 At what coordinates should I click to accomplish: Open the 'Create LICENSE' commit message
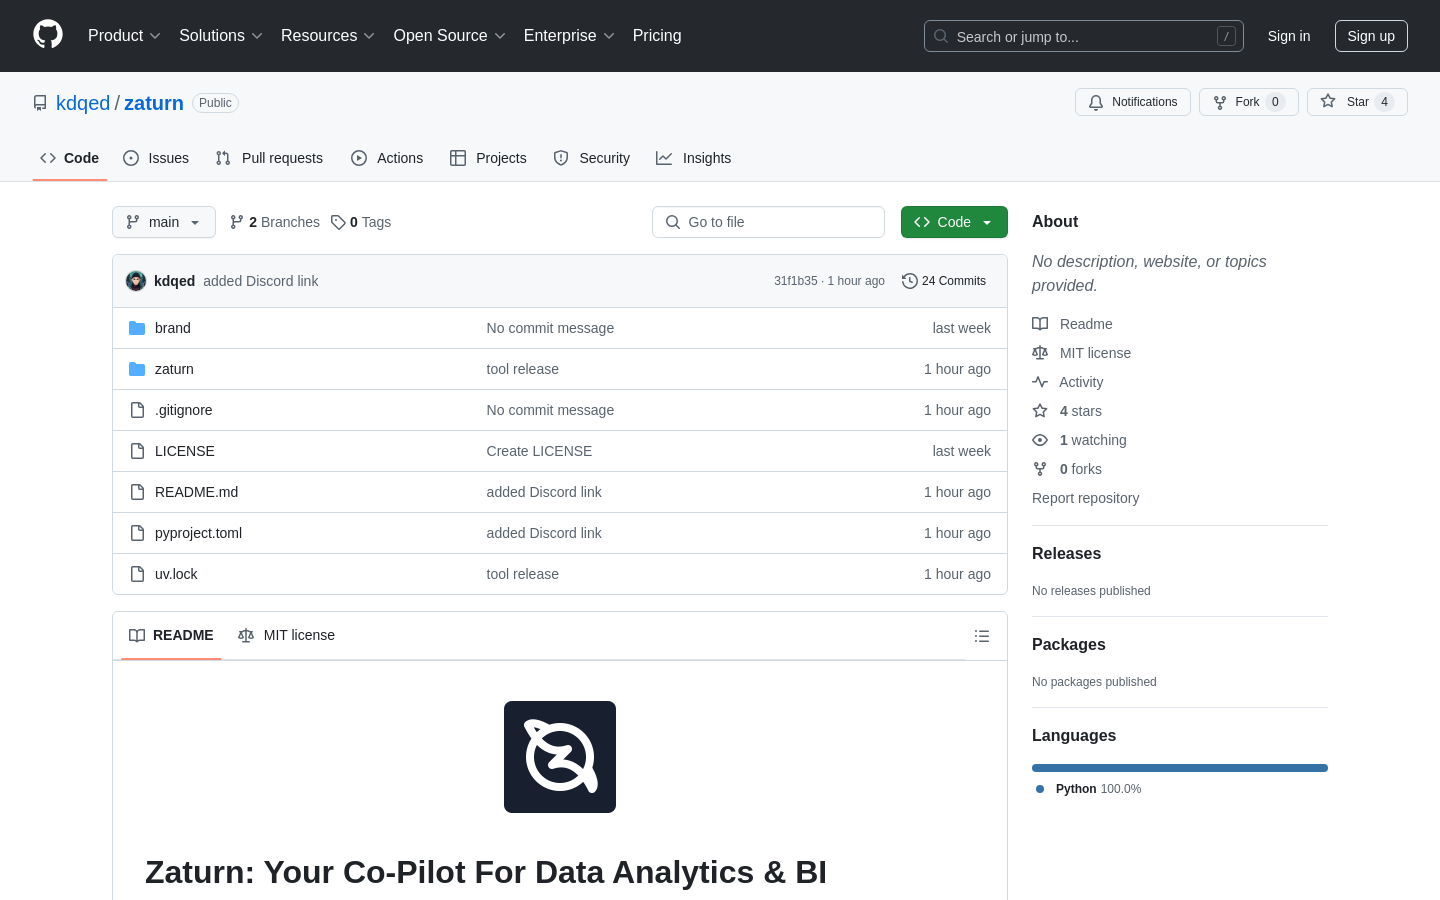coord(539,451)
